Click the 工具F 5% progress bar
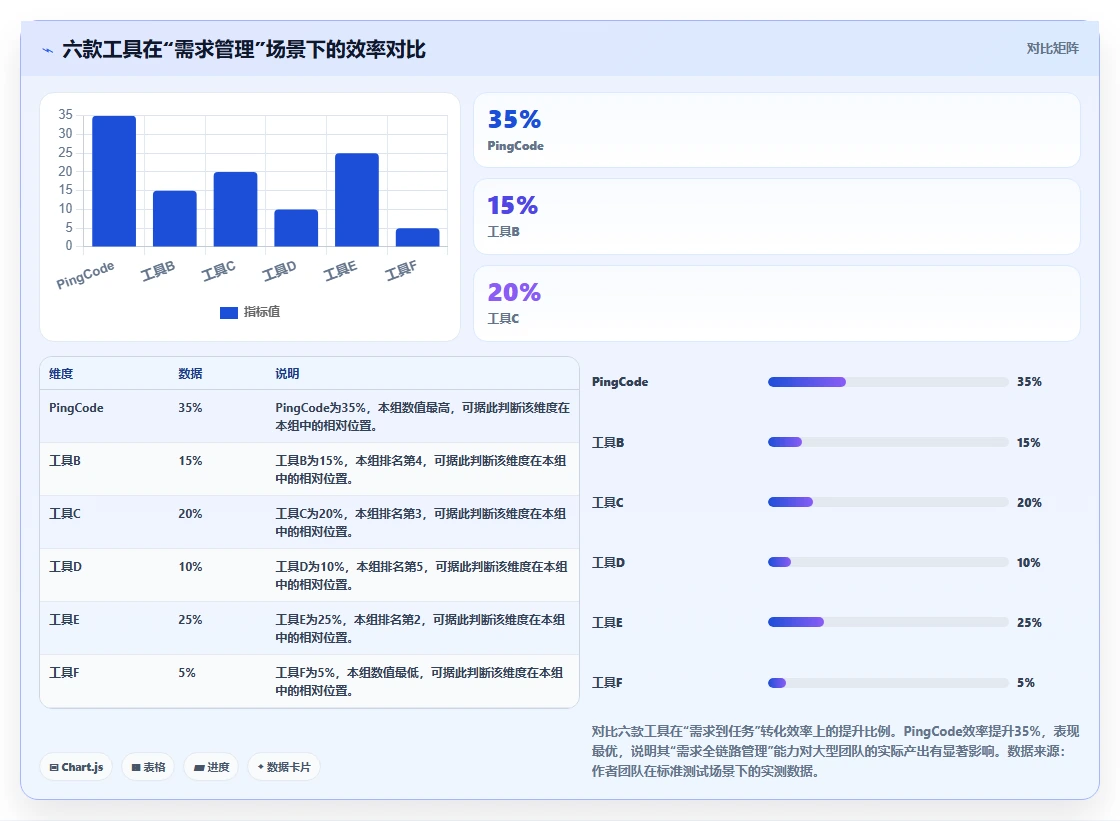The image size is (1120, 821). click(888, 682)
